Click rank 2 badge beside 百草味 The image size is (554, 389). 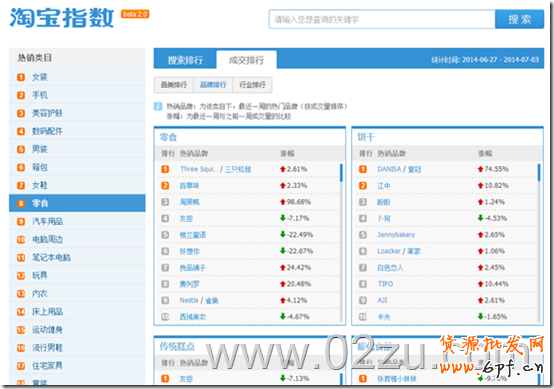pos(165,185)
